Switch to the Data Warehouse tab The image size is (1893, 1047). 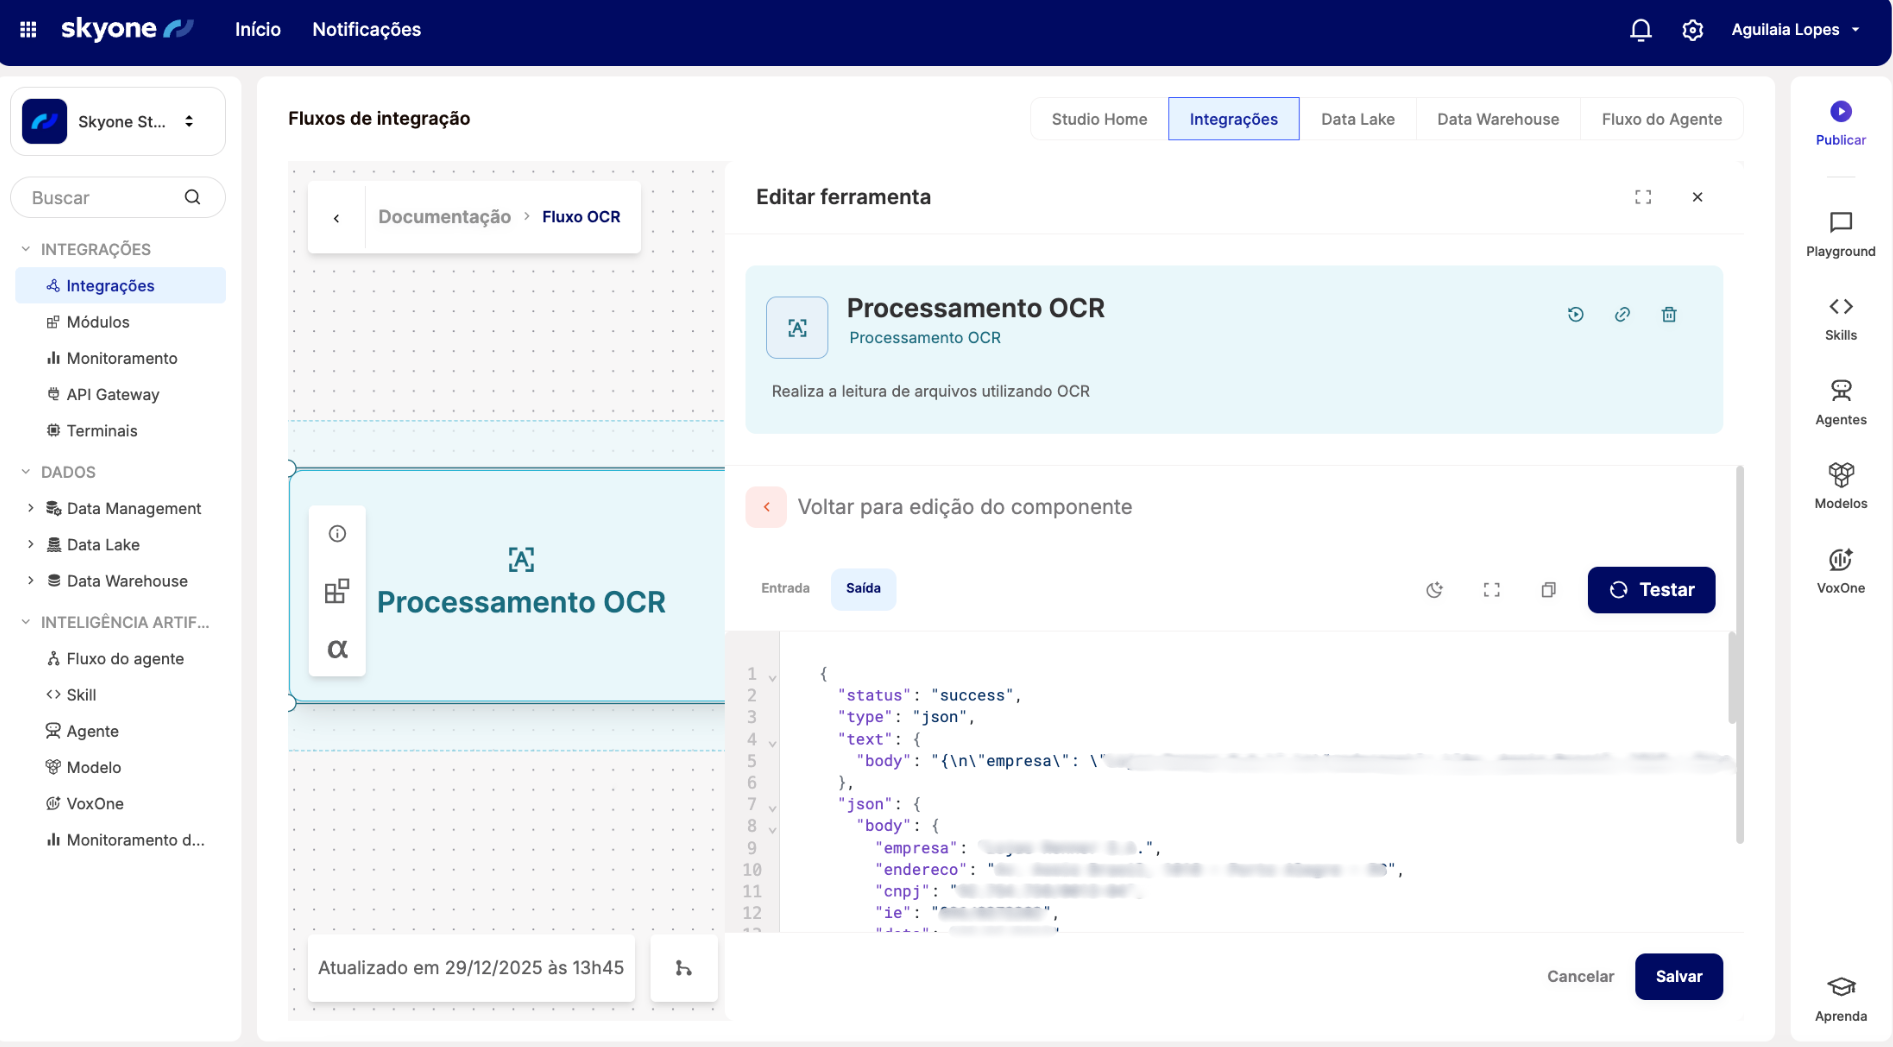(x=1497, y=119)
